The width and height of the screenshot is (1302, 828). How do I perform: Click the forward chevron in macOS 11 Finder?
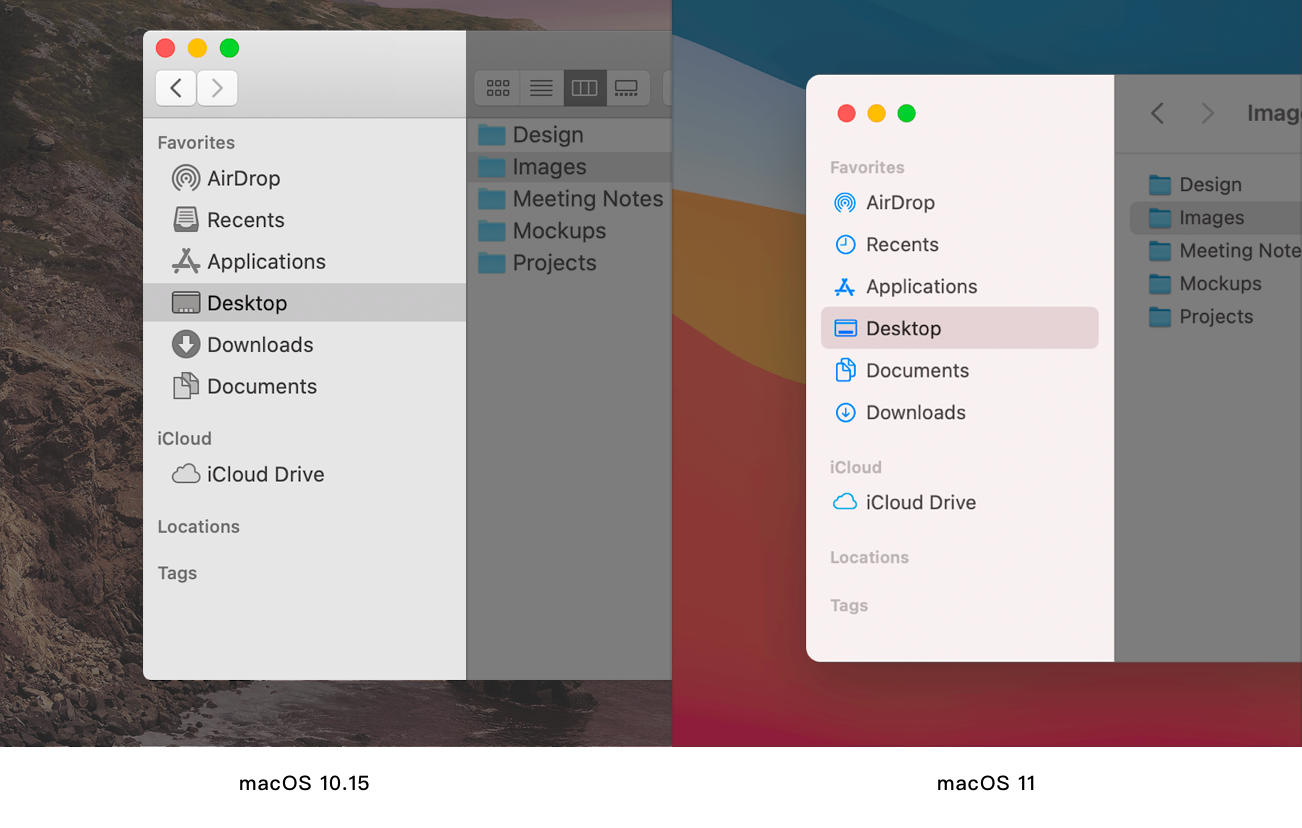[1207, 113]
